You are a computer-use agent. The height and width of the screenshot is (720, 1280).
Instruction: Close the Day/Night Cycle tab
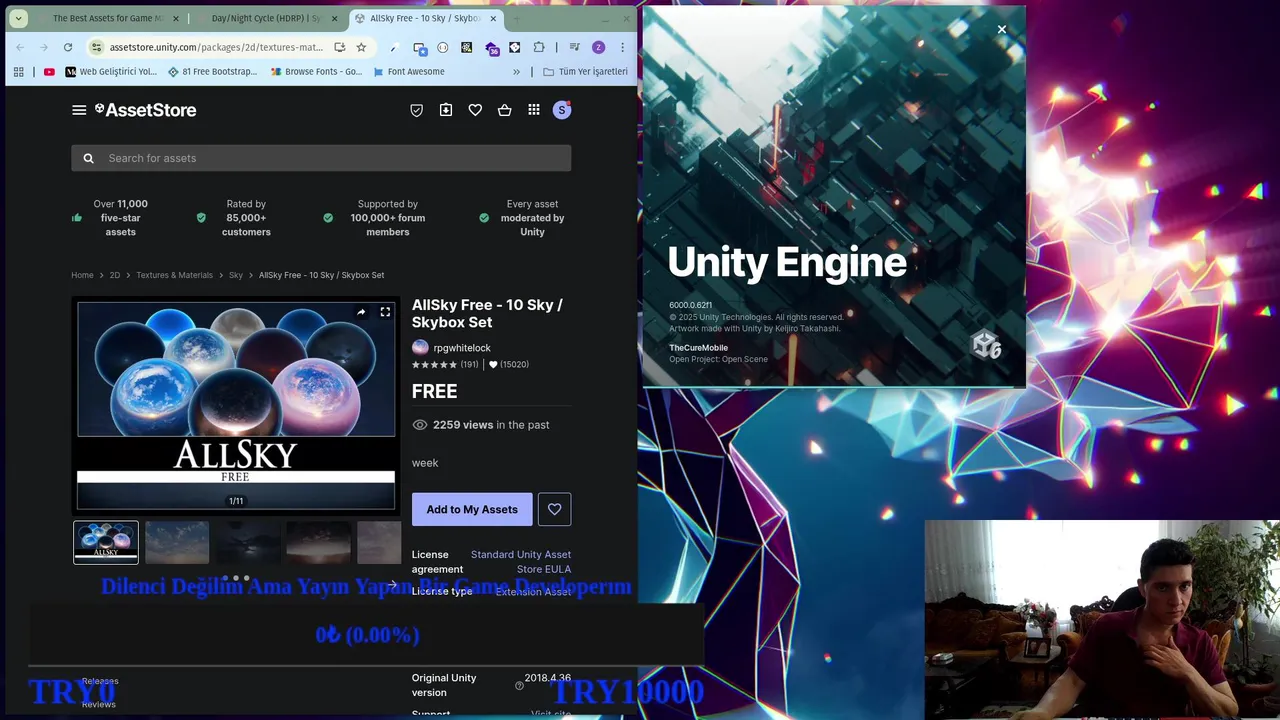tap(334, 18)
